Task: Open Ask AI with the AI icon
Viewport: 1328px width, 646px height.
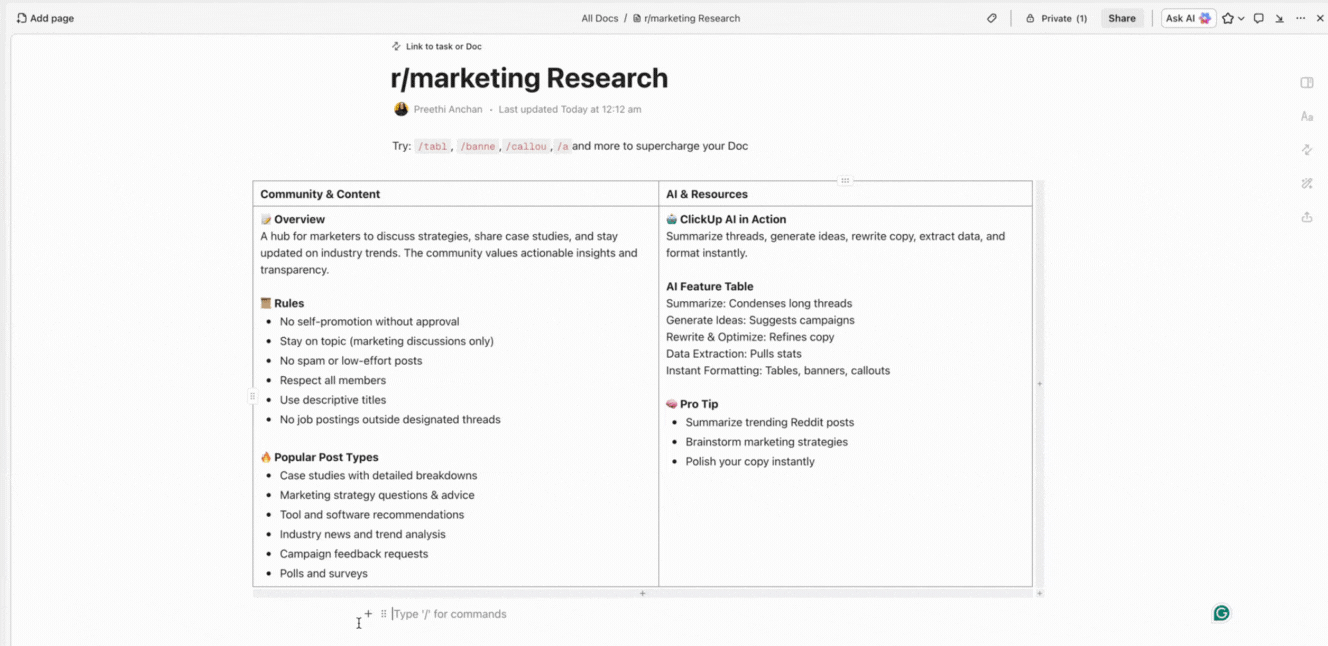Action: click(x=1188, y=18)
